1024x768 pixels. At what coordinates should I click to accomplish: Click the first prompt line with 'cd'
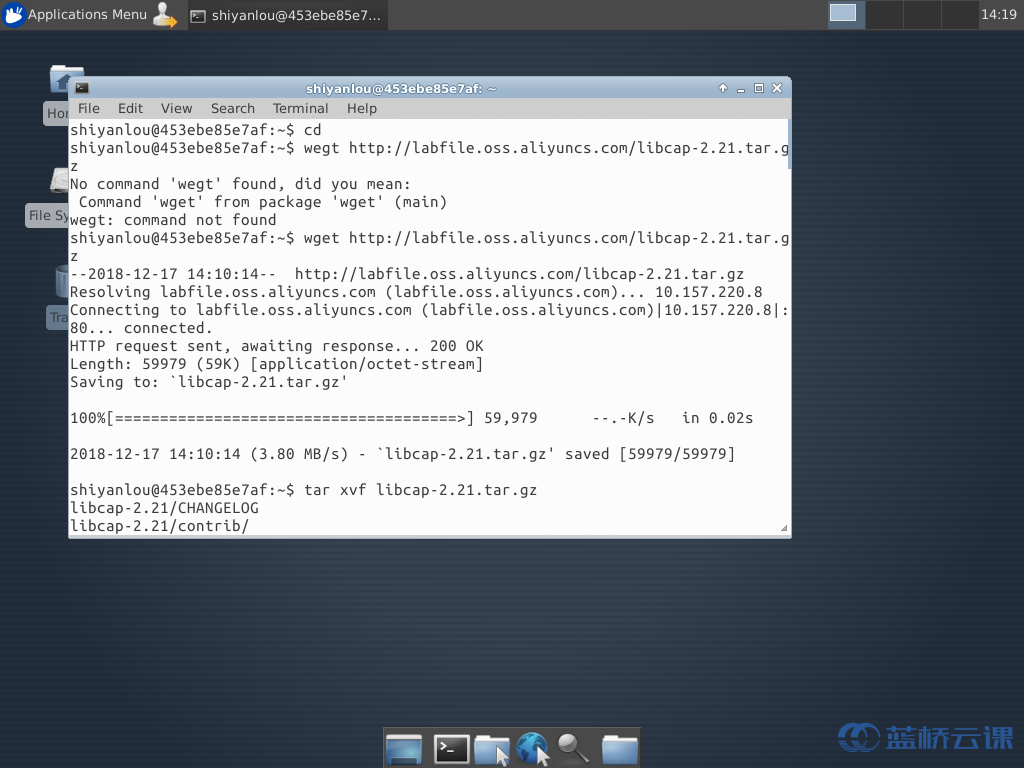tap(195, 130)
